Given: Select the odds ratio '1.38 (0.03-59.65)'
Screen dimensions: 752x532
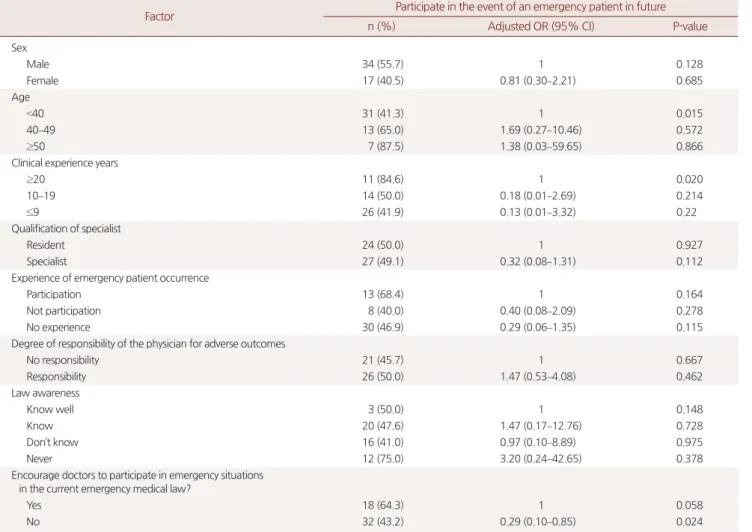Looking at the screenshot, I should point(540,146).
